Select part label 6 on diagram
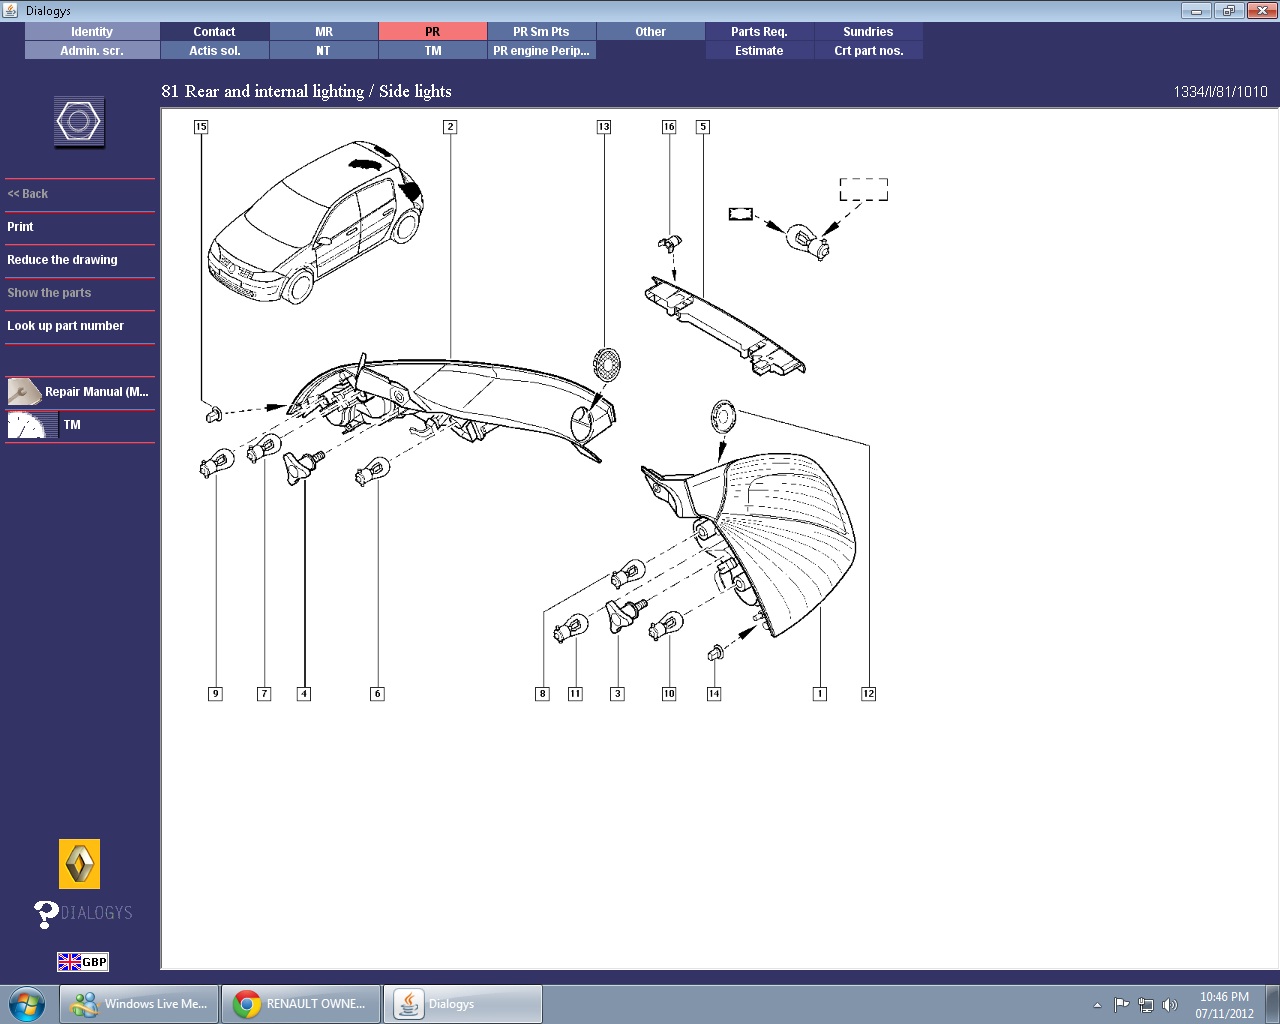The height and width of the screenshot is (1024, 1280). tap(377, 694)
